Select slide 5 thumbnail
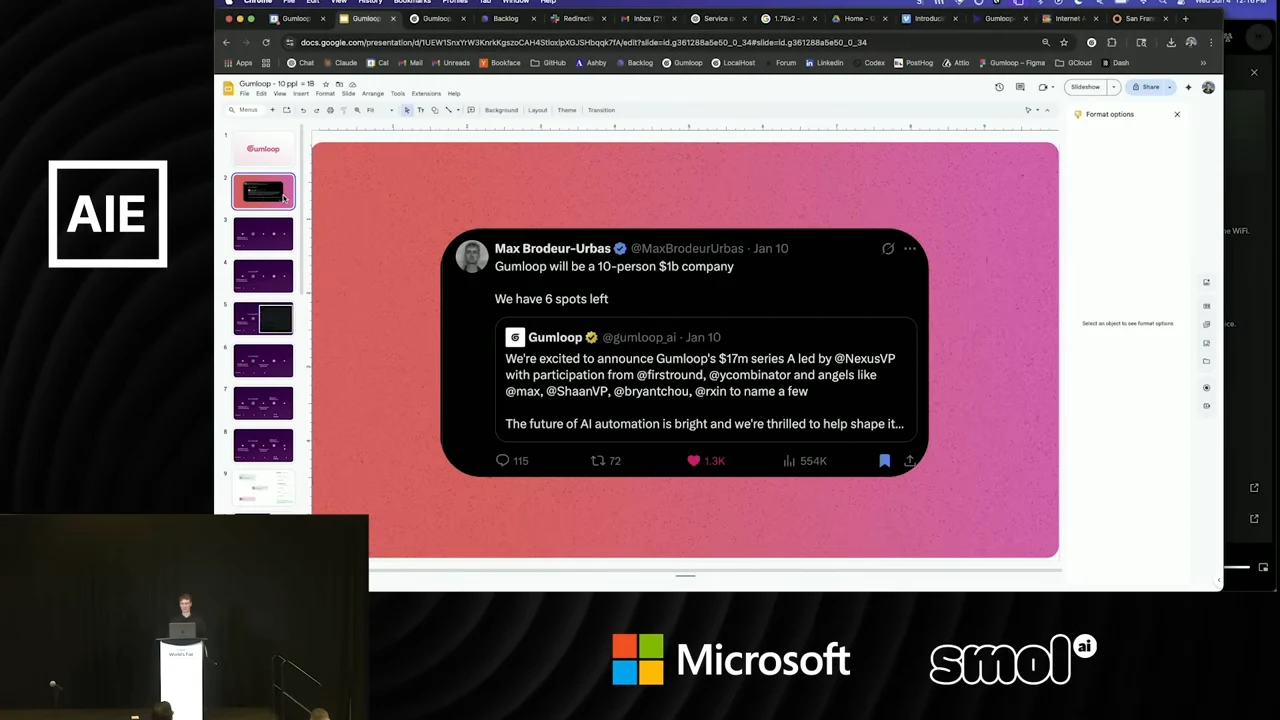Screen dimensions: 1280x720 [263, 318]
